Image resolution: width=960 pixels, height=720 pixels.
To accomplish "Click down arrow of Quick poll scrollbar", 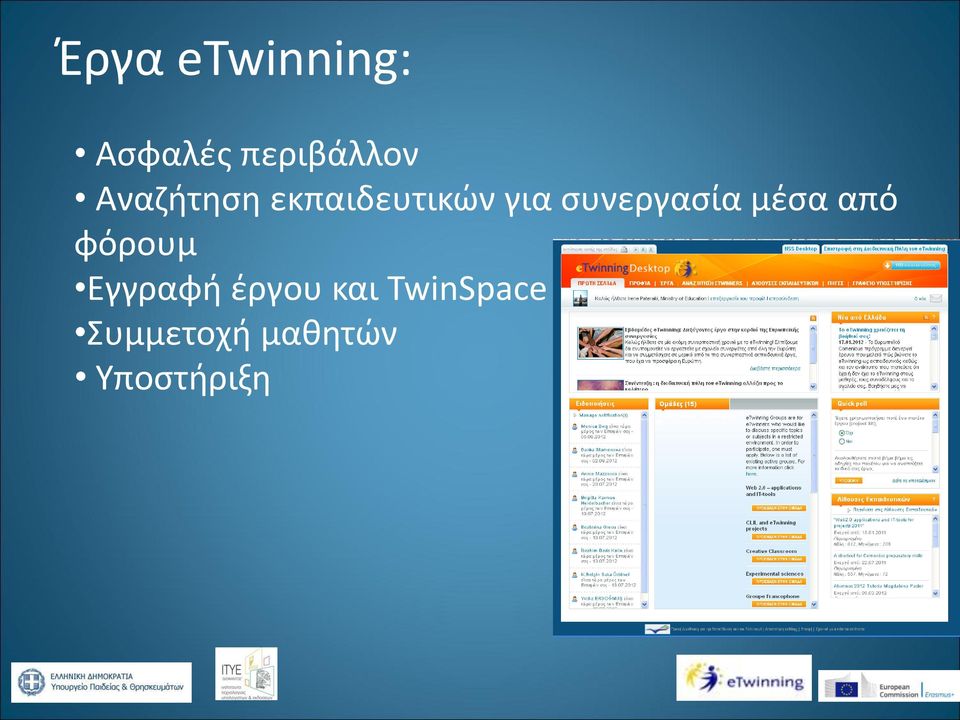I will [935, 469].
